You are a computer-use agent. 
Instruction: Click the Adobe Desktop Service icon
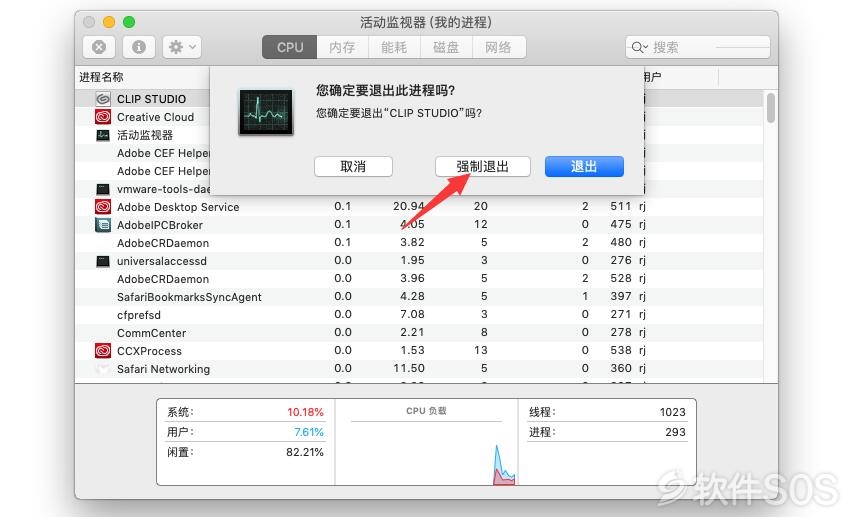[103, 207]
